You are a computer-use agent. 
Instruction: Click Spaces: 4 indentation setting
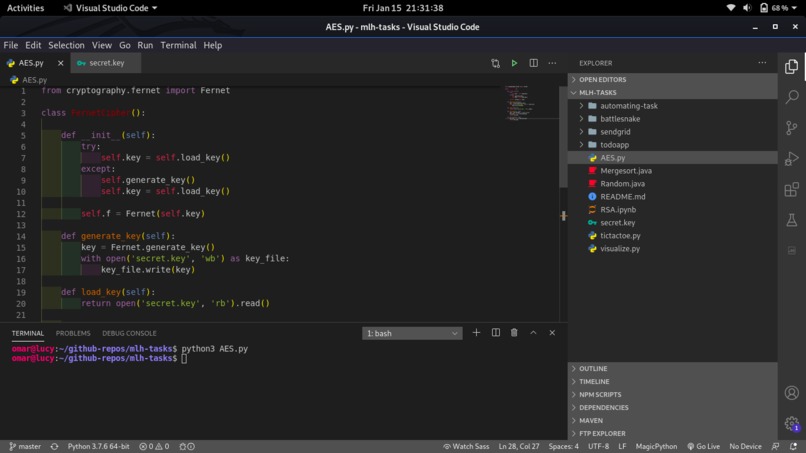tap(563, 446)
